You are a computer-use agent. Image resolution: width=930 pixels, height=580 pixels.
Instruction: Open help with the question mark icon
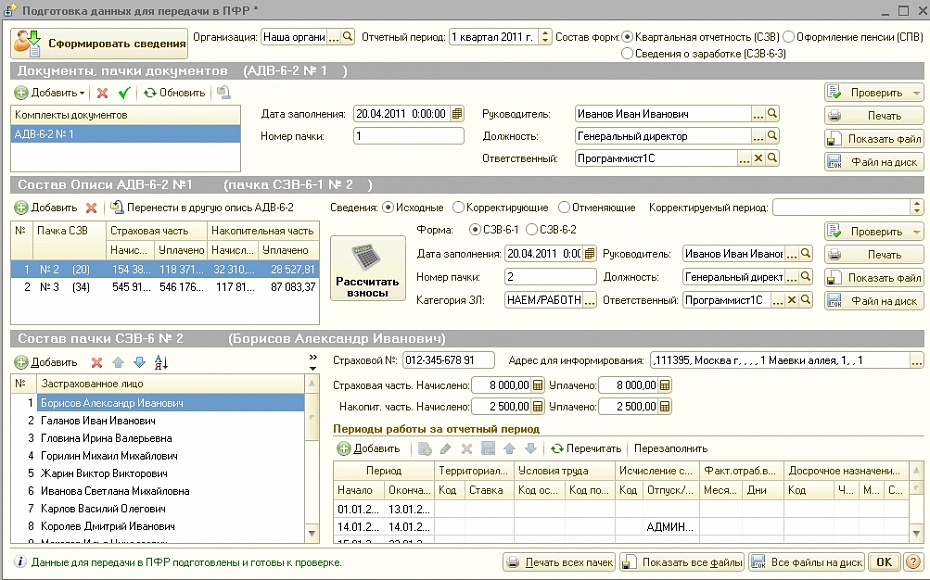[x=914, y=562]
